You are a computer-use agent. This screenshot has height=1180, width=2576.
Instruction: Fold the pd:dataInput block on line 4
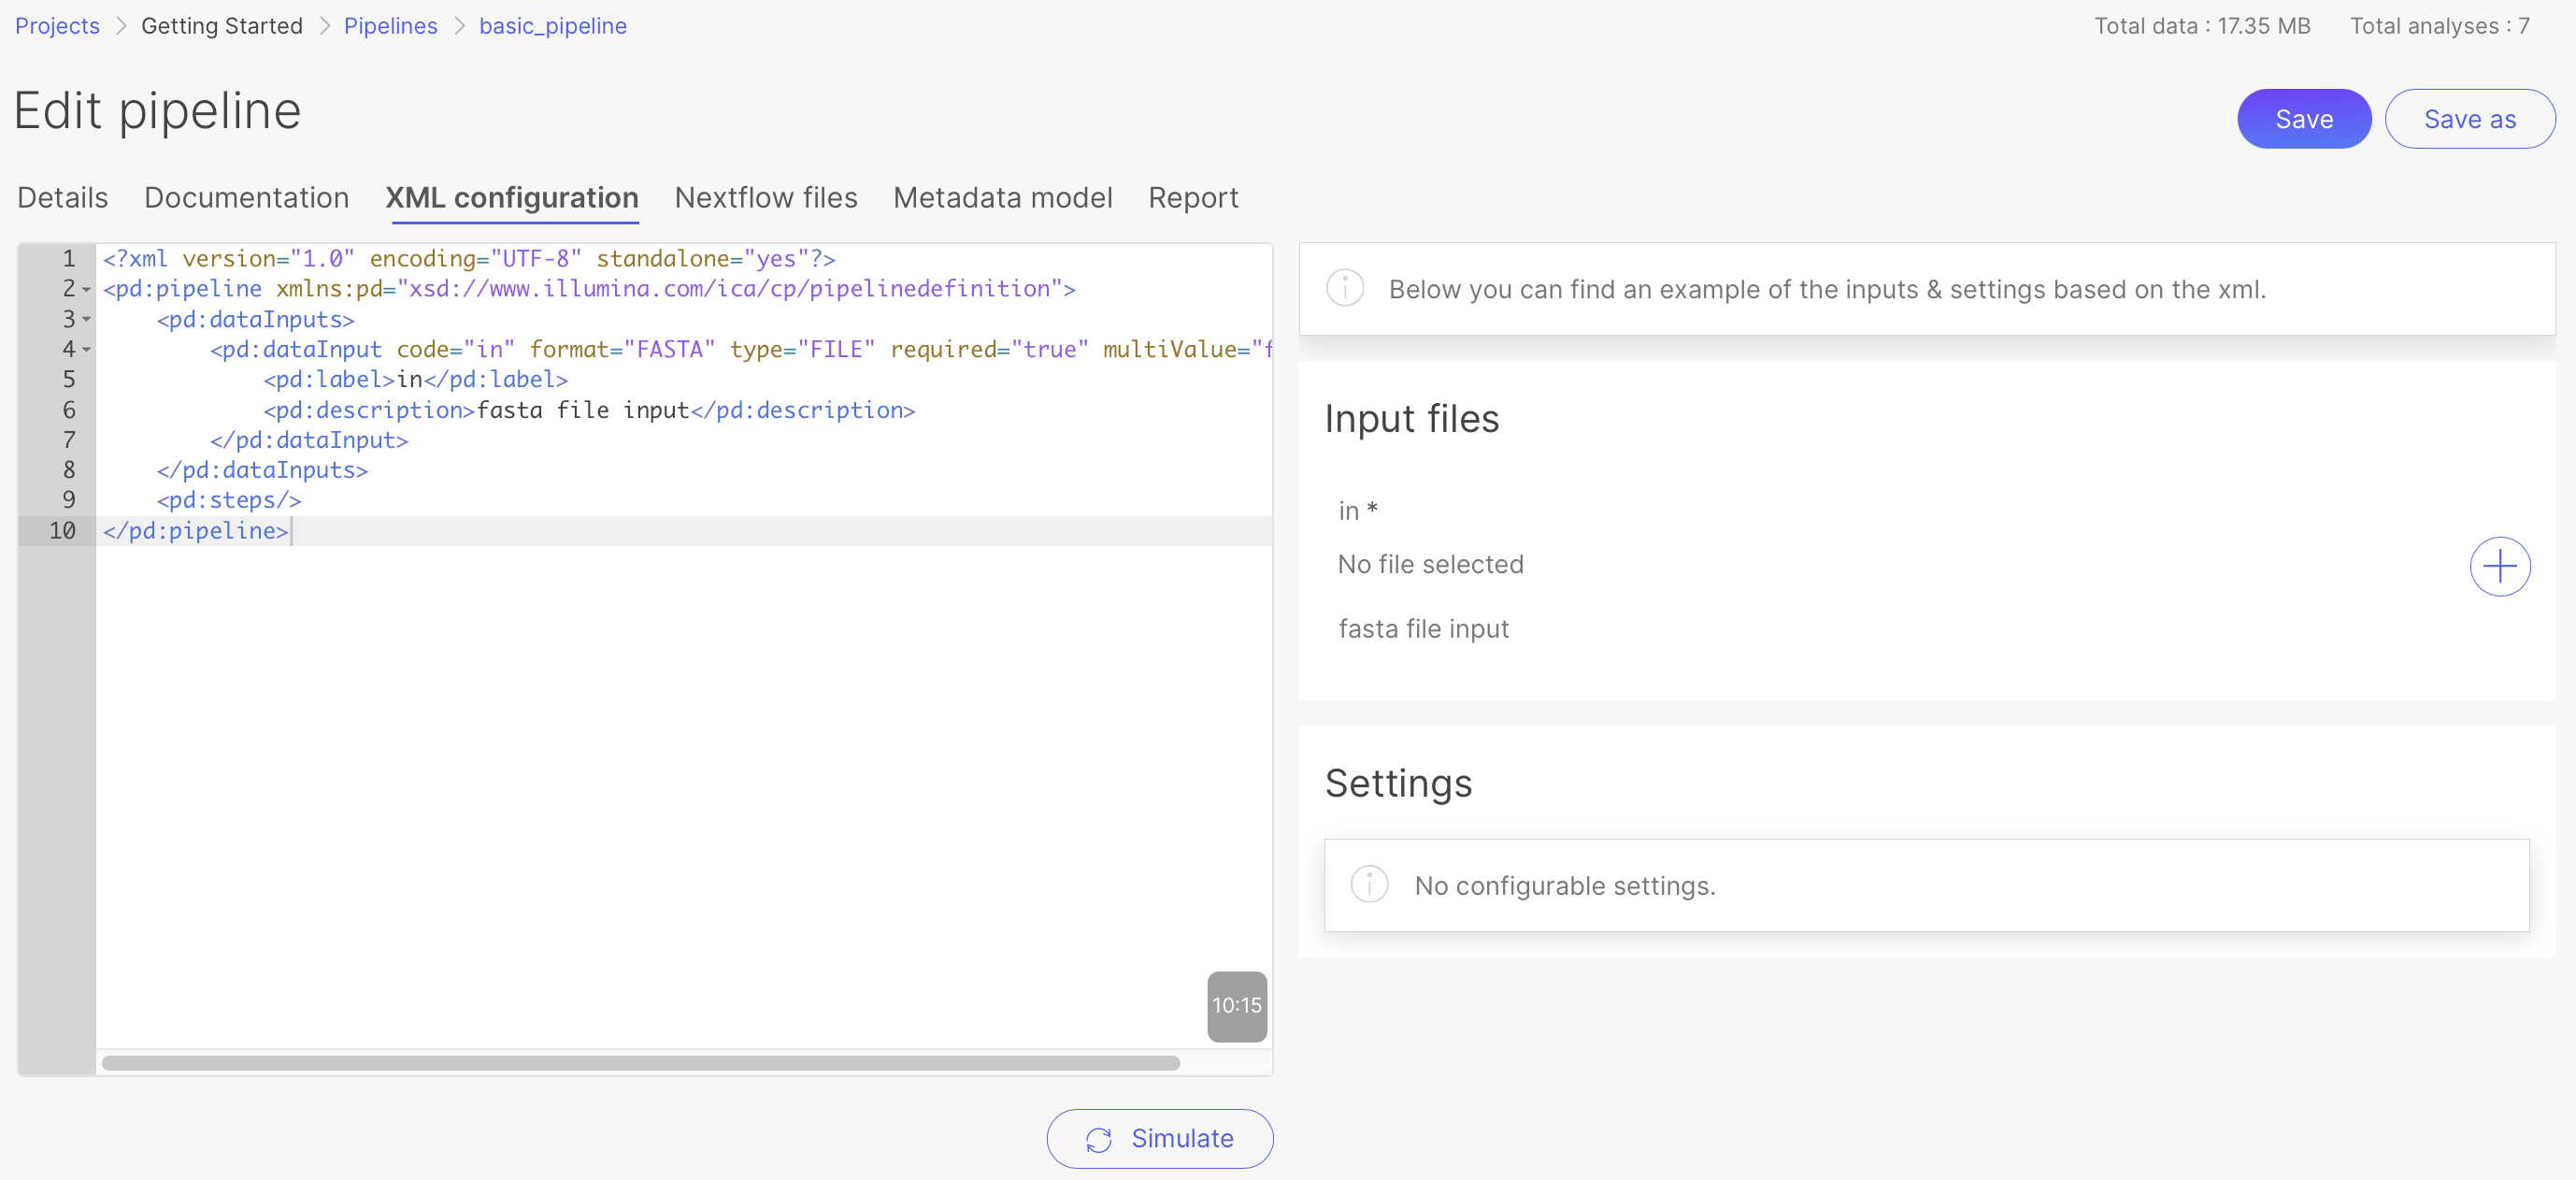87,350
